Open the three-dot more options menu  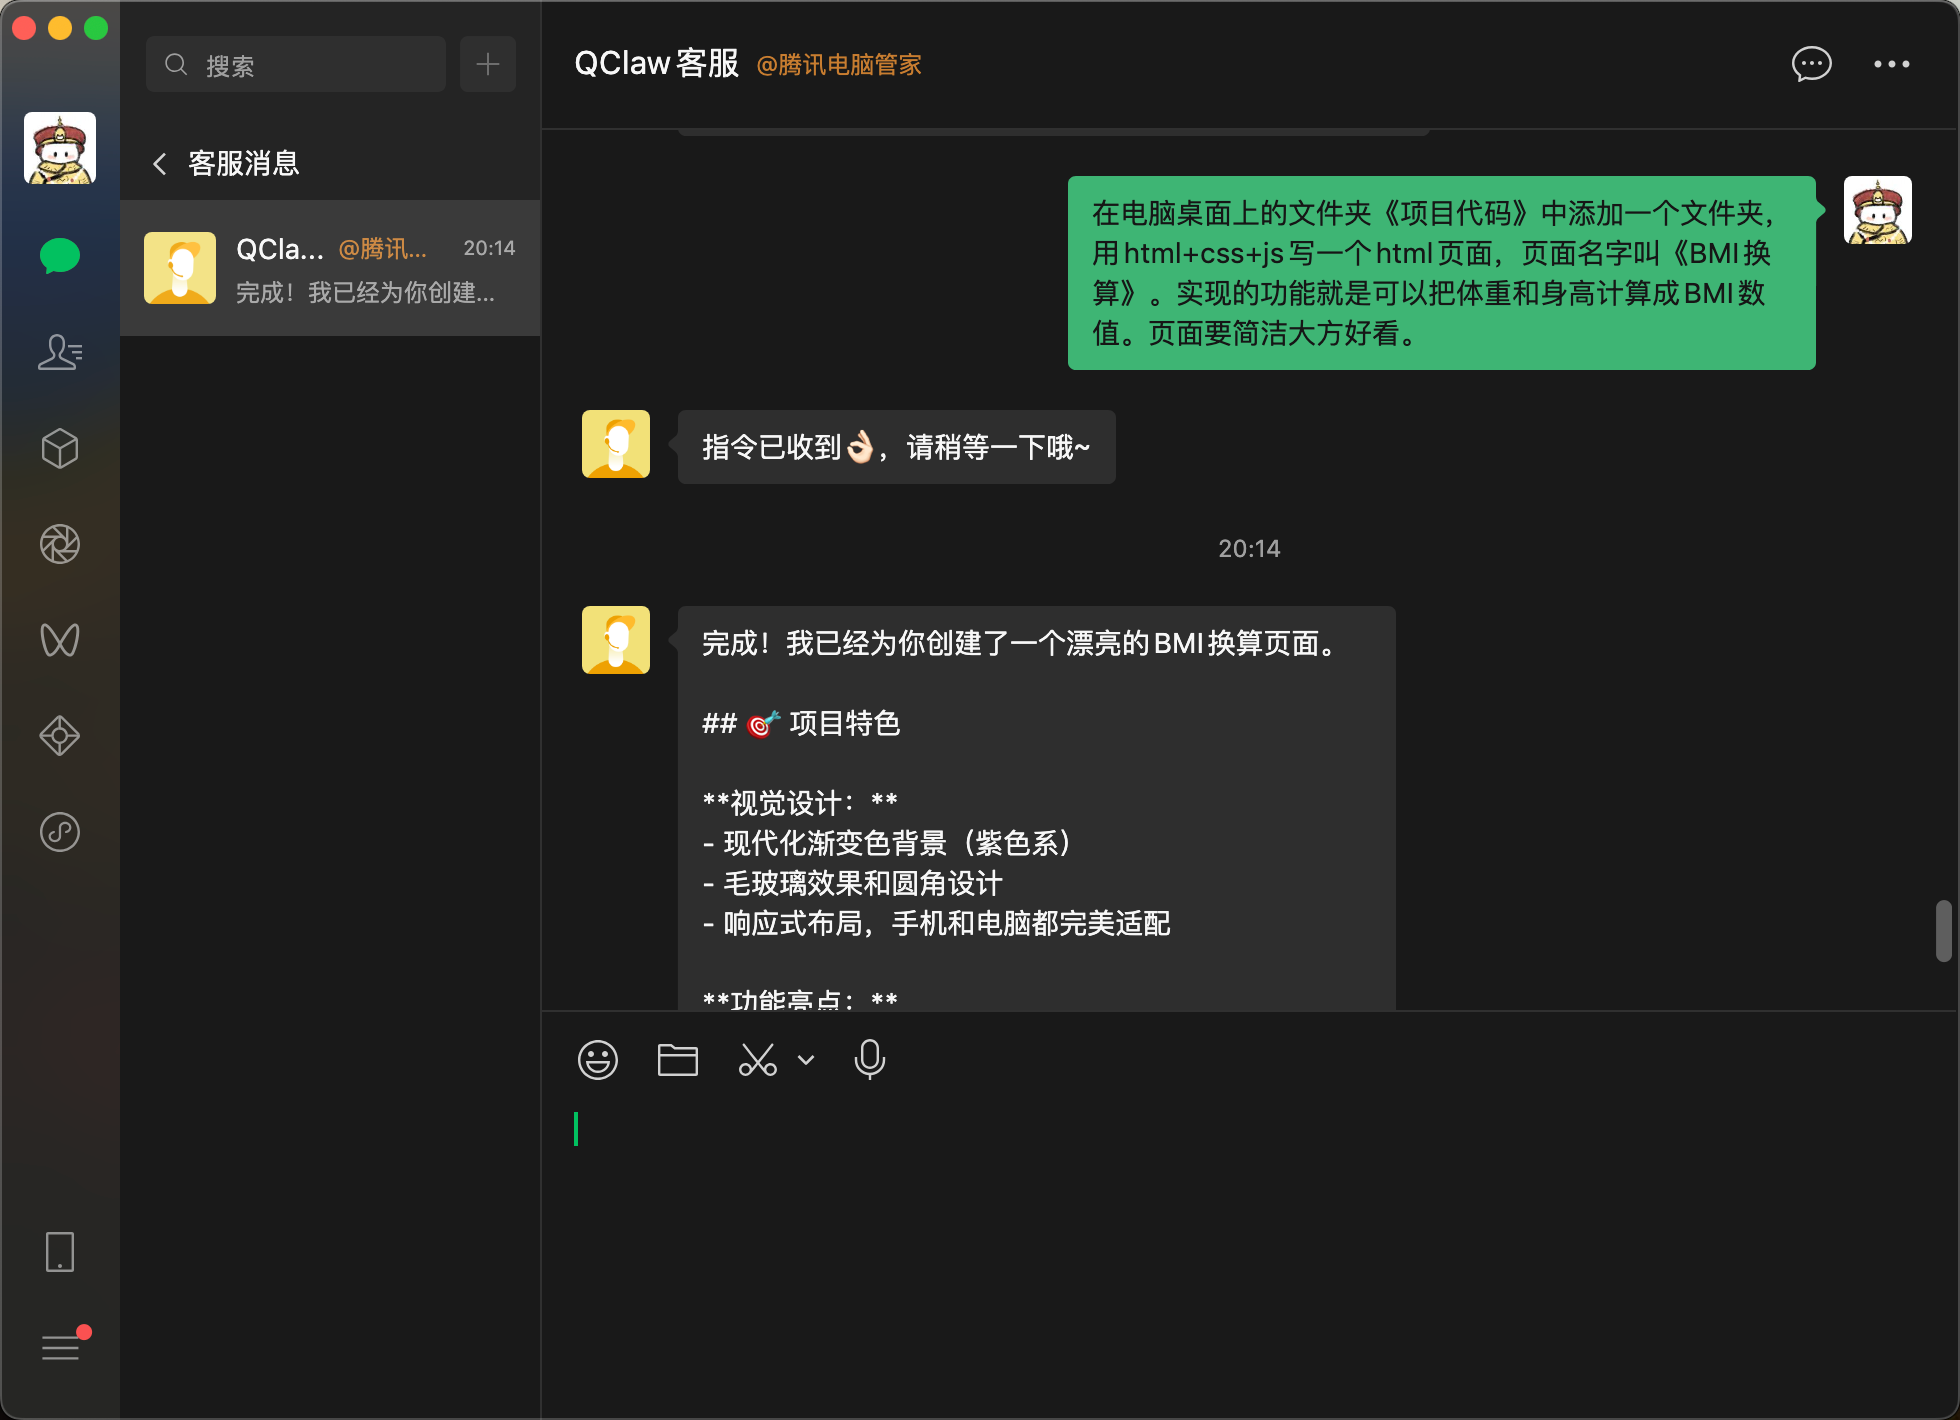pyautogui.click(x=1891, y=64)
